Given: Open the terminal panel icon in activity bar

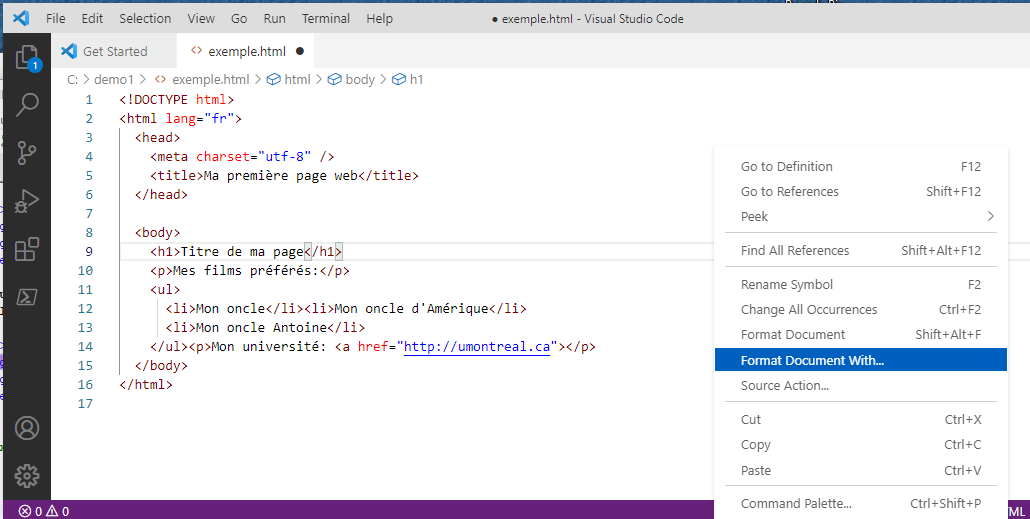Looking at the screenshot, I should click(x=27, y=297).
